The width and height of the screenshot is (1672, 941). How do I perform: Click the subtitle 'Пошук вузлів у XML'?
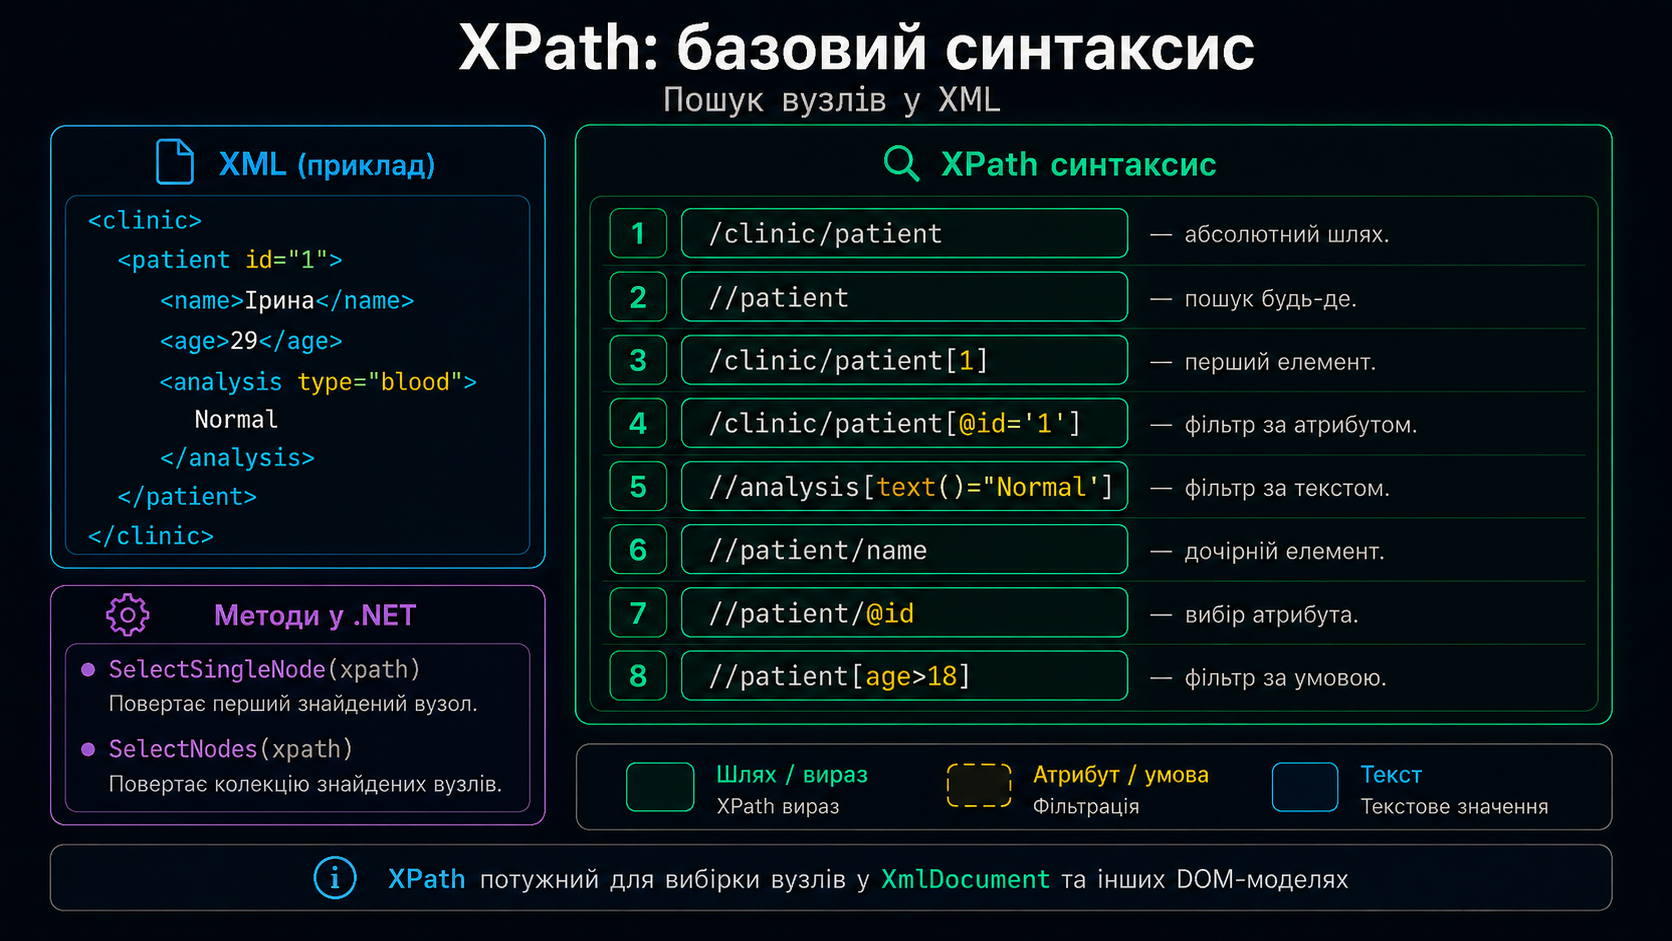coord(831,100)
